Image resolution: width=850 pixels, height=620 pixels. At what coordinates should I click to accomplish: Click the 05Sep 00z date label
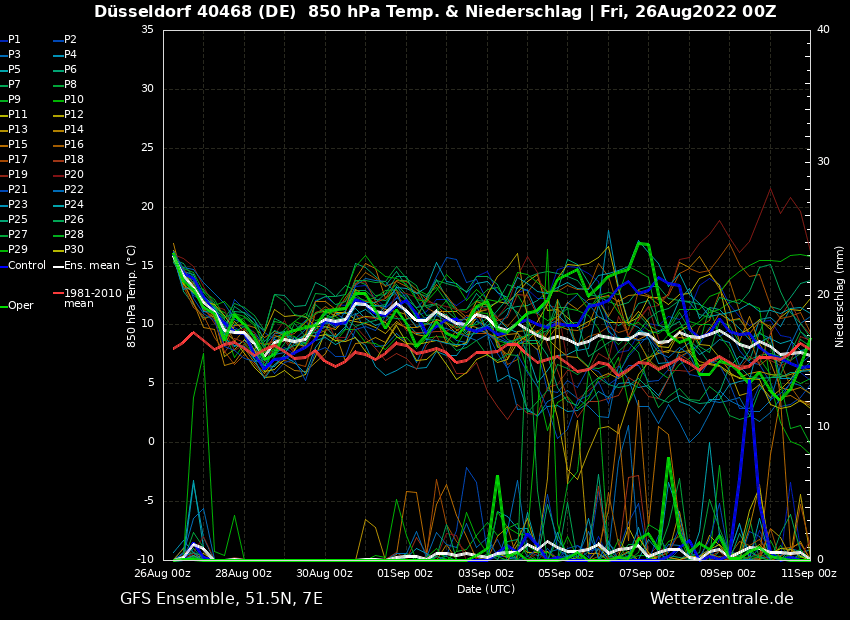[566, 574]
